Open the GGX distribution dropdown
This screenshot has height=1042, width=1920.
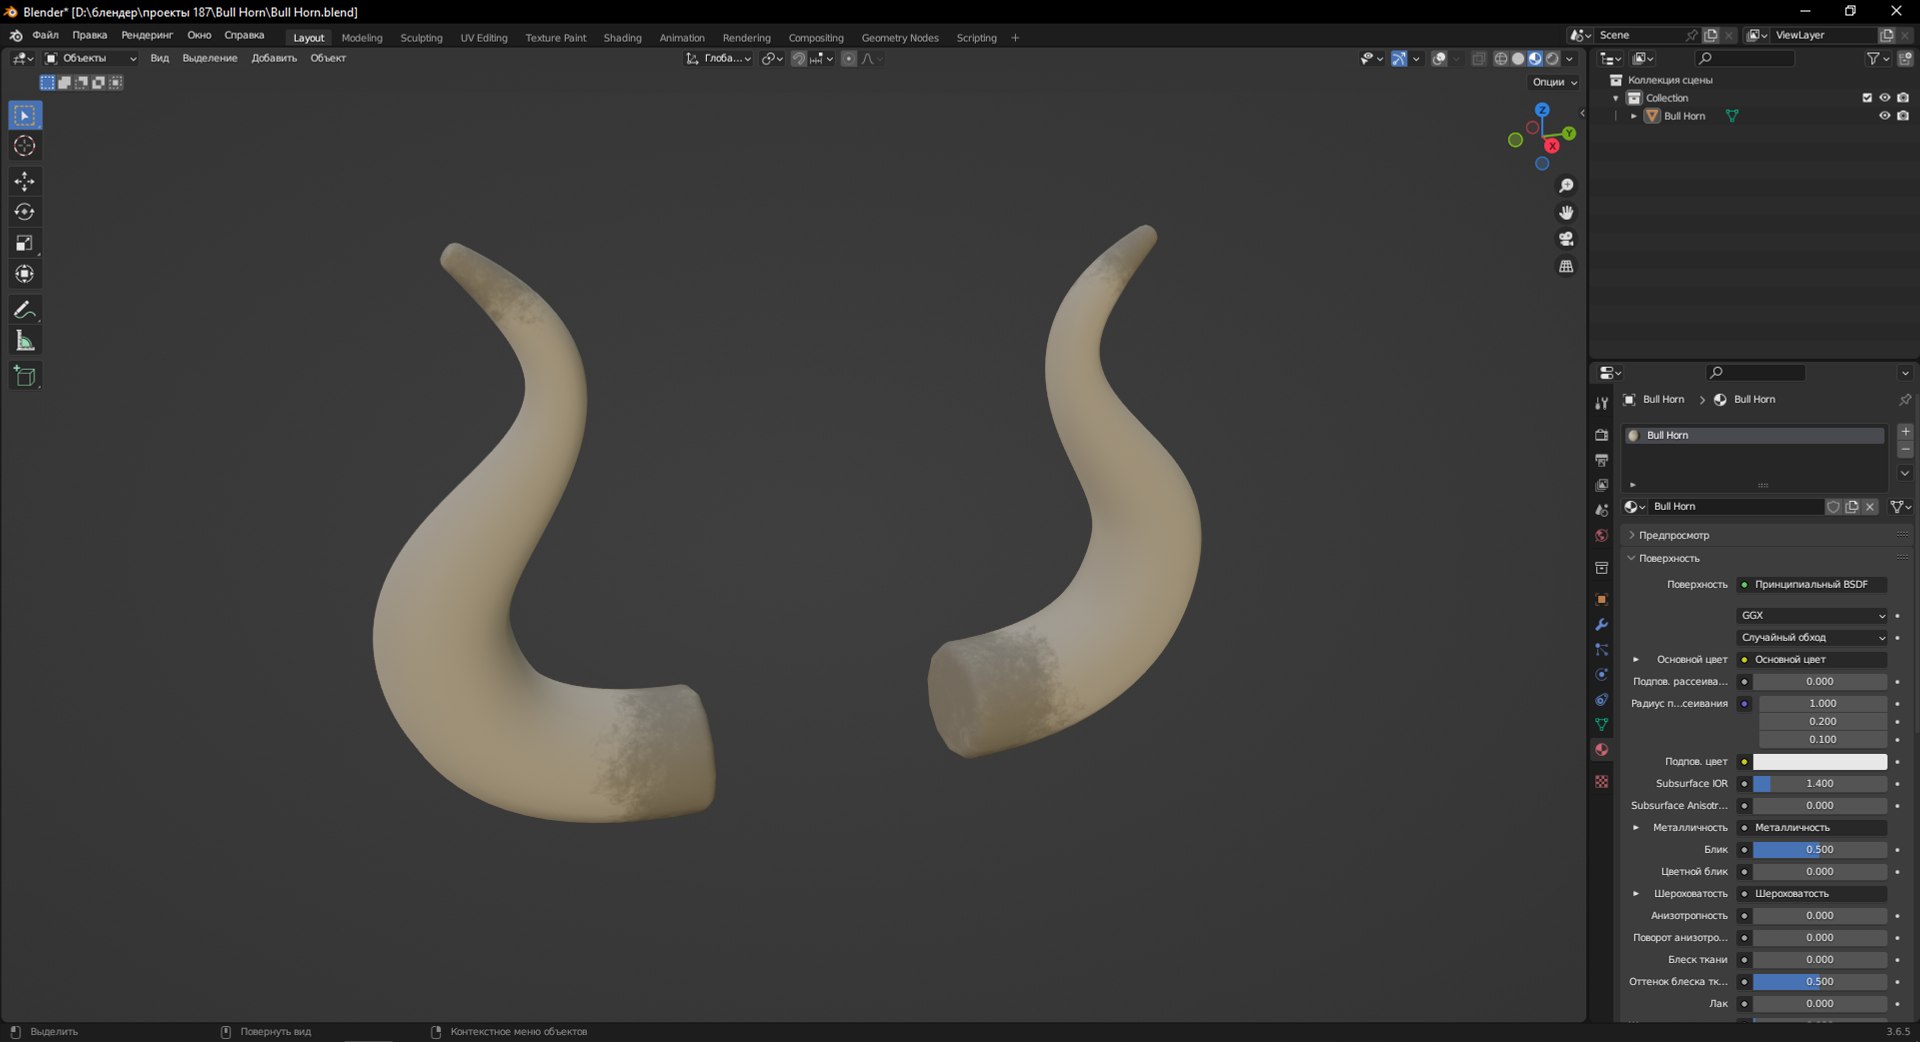coord(1812,615)
